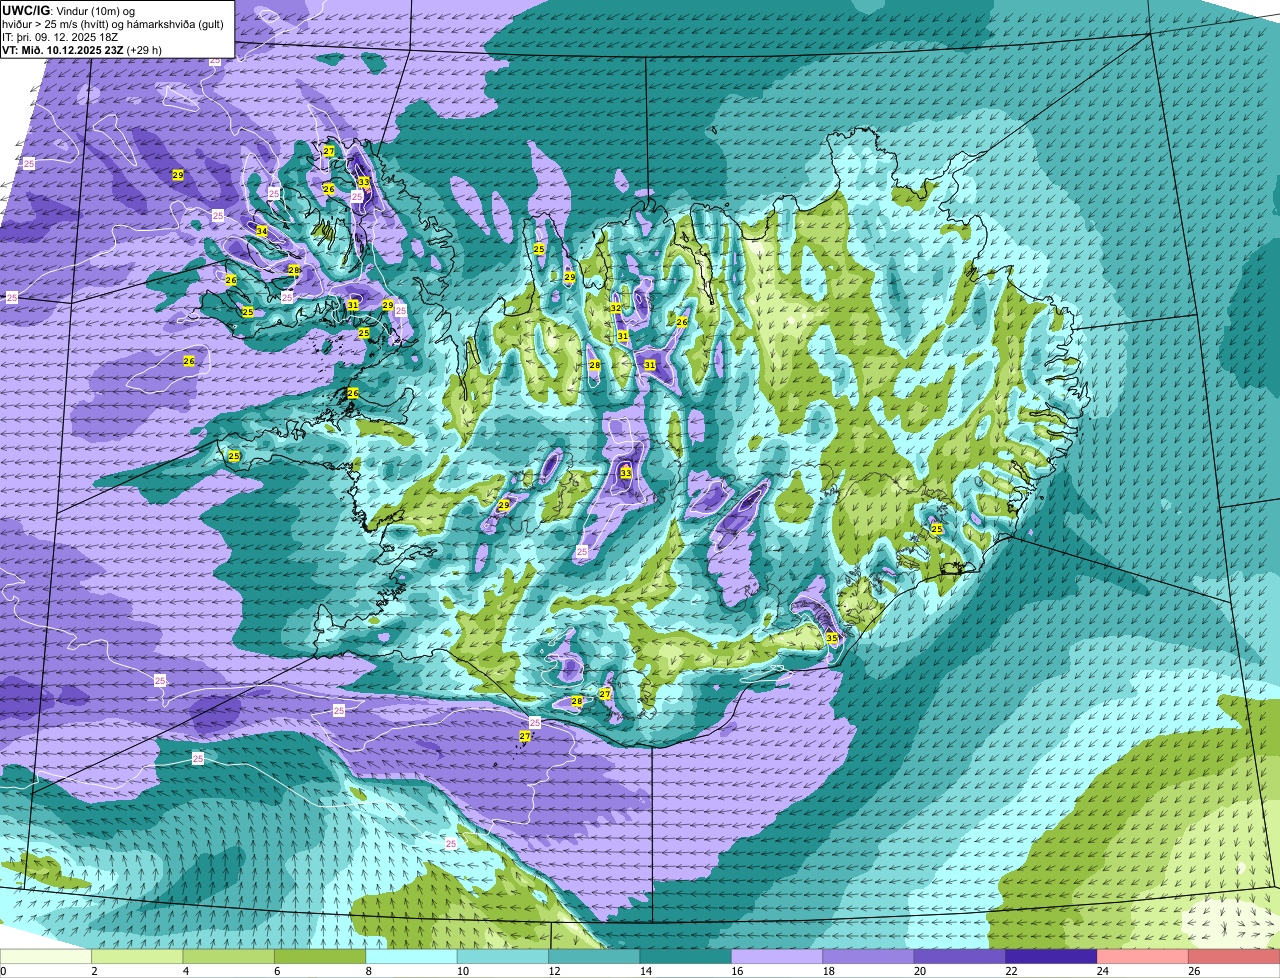Click the legend scale label '0'

pos(3,971)
